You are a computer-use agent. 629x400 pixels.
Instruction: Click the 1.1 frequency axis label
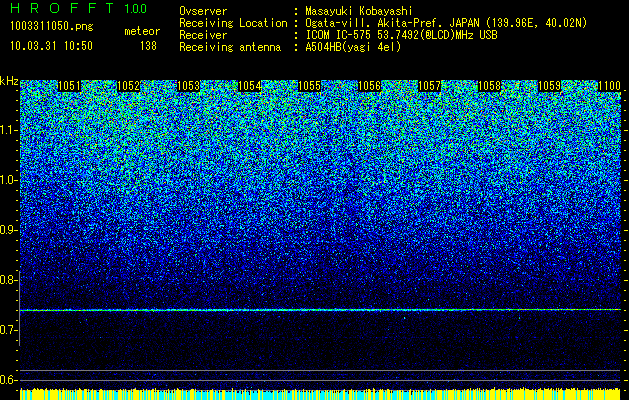[x=9, y=130]
